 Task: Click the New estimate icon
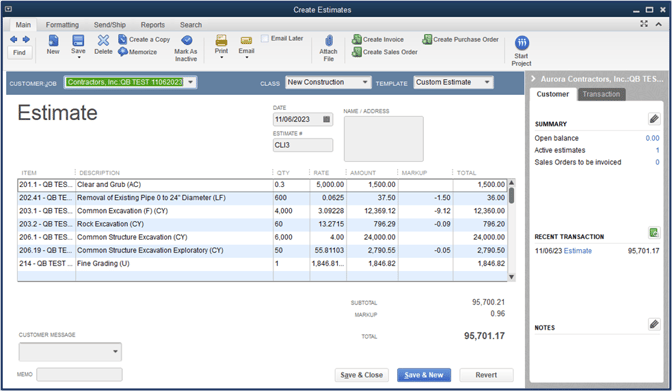coord(53,41)
